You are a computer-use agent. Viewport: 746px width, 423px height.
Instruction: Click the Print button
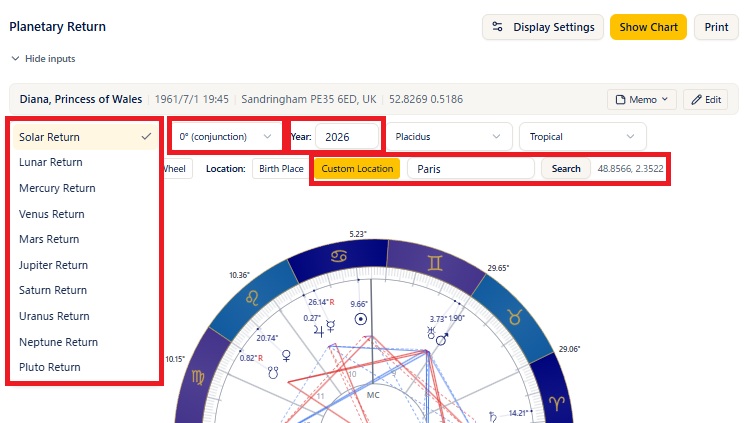716,27
